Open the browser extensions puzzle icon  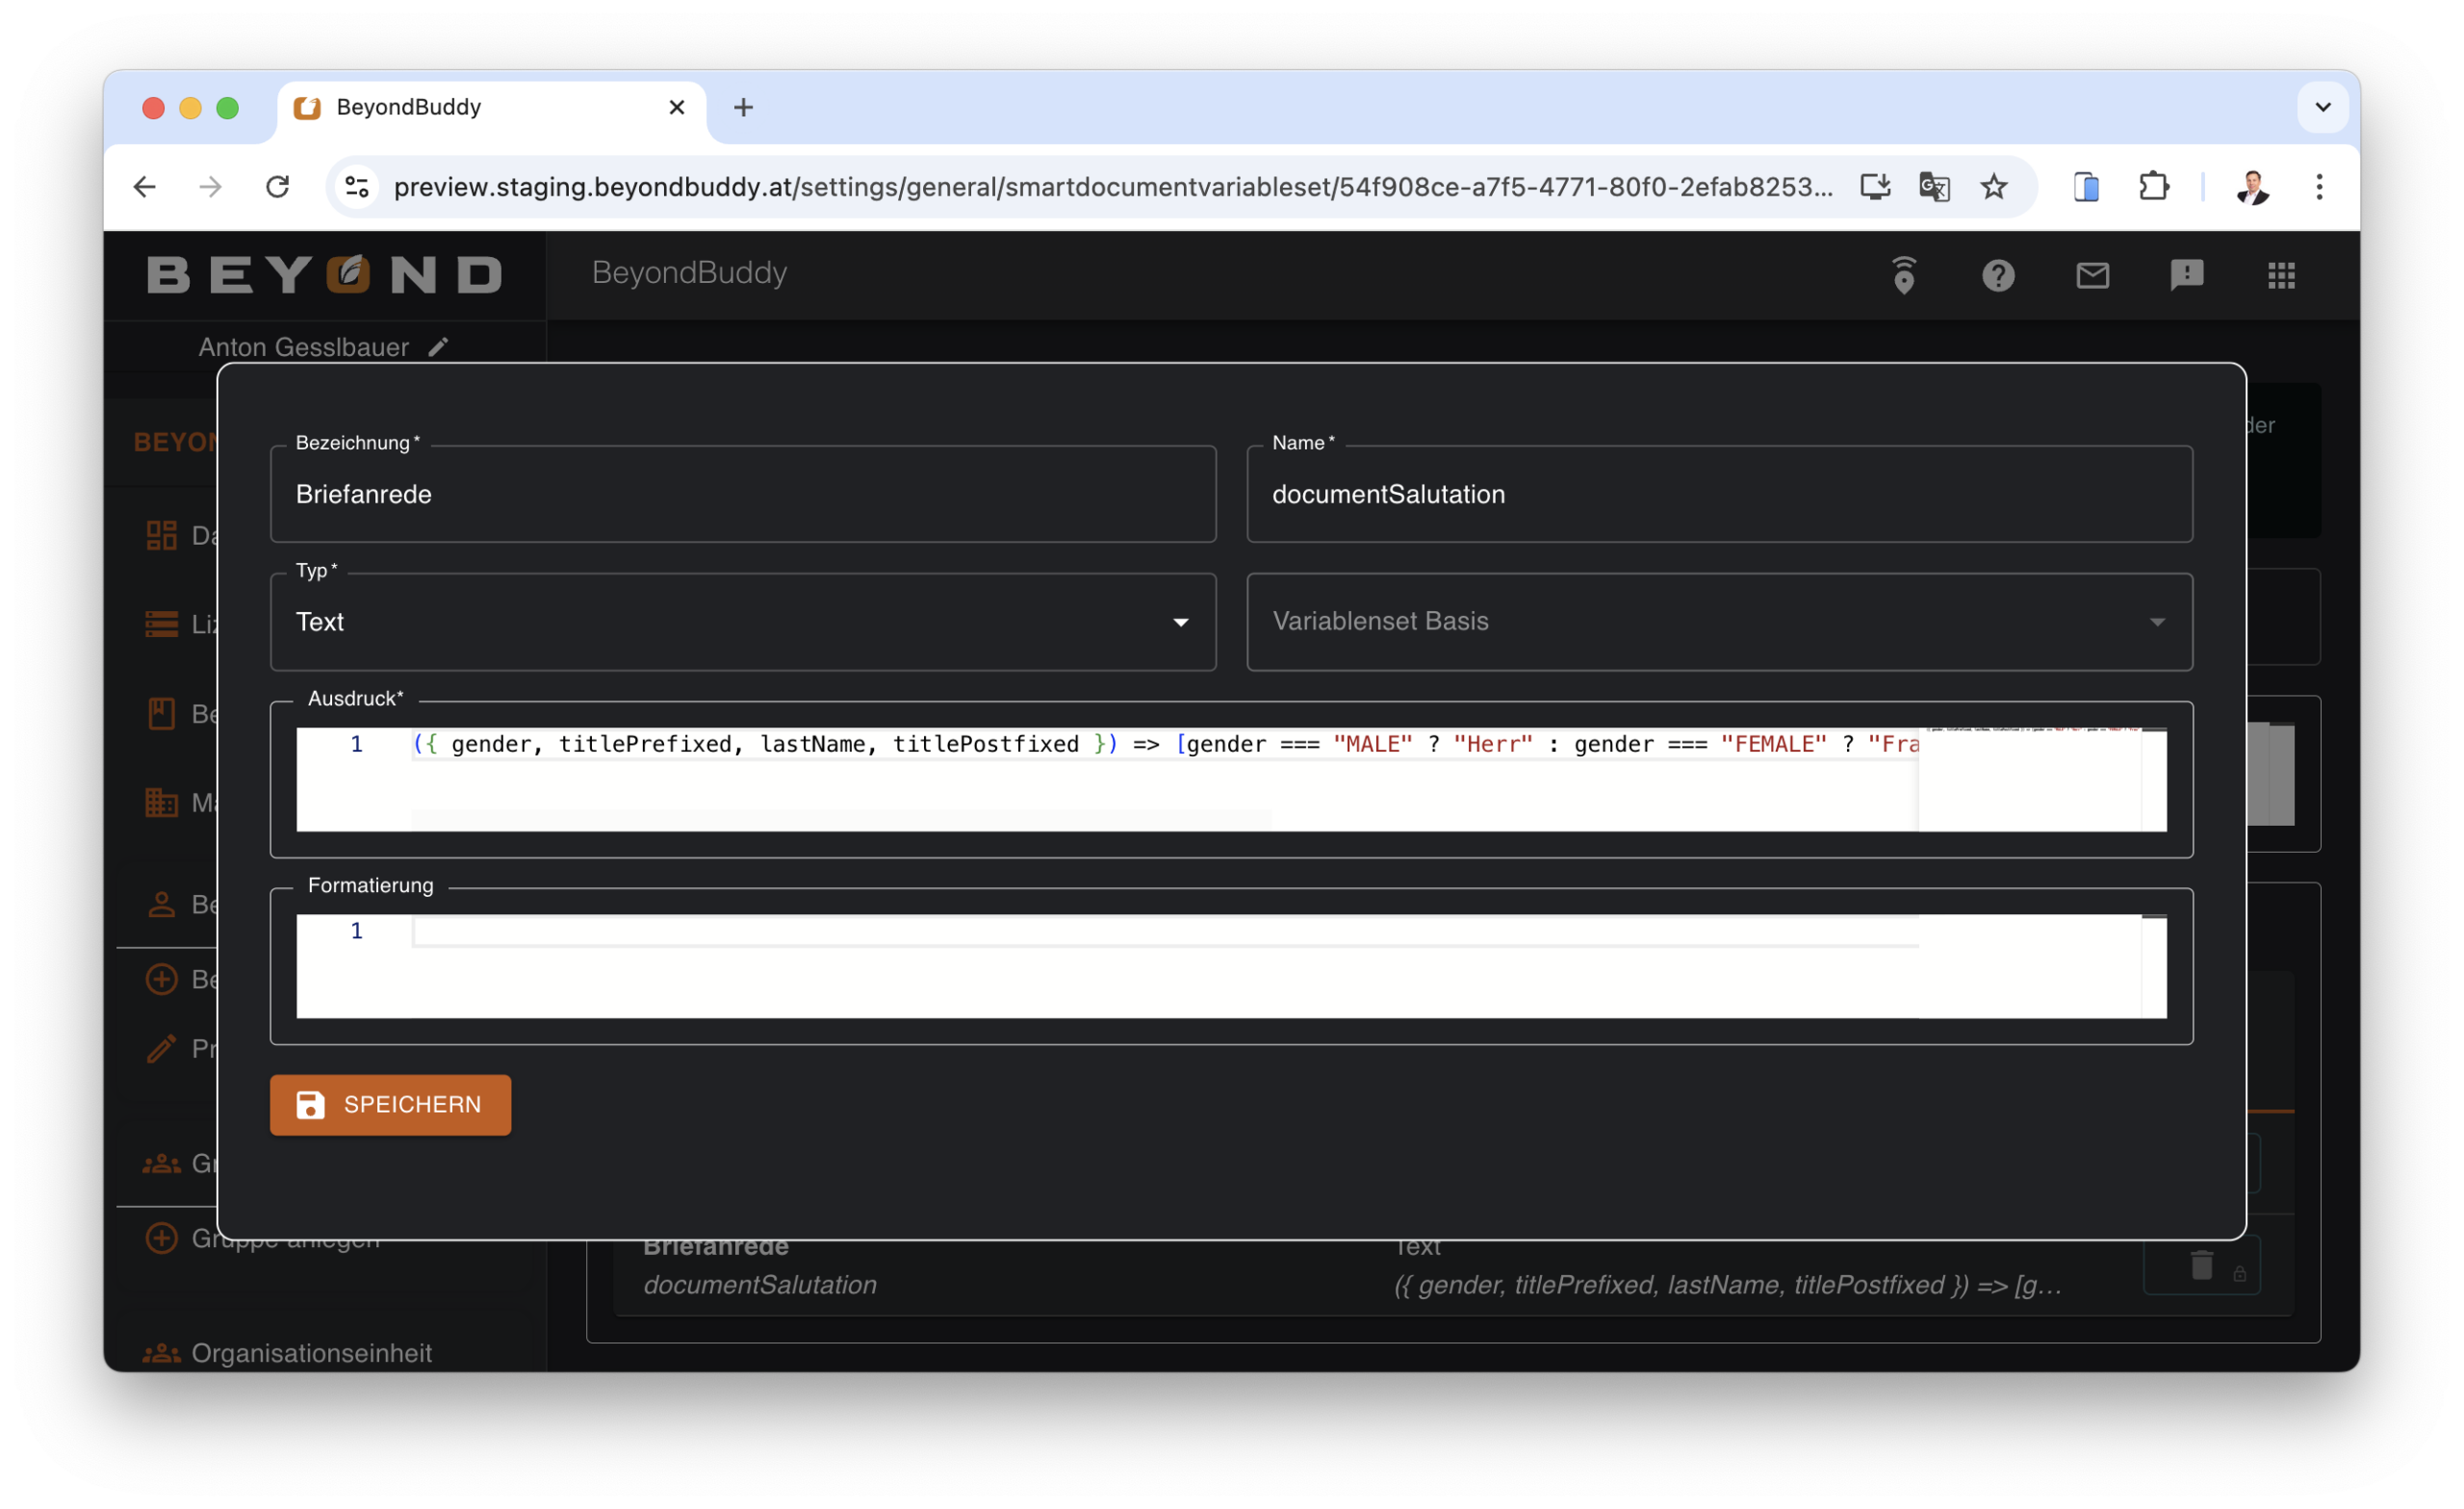[x=2153, y=187]
